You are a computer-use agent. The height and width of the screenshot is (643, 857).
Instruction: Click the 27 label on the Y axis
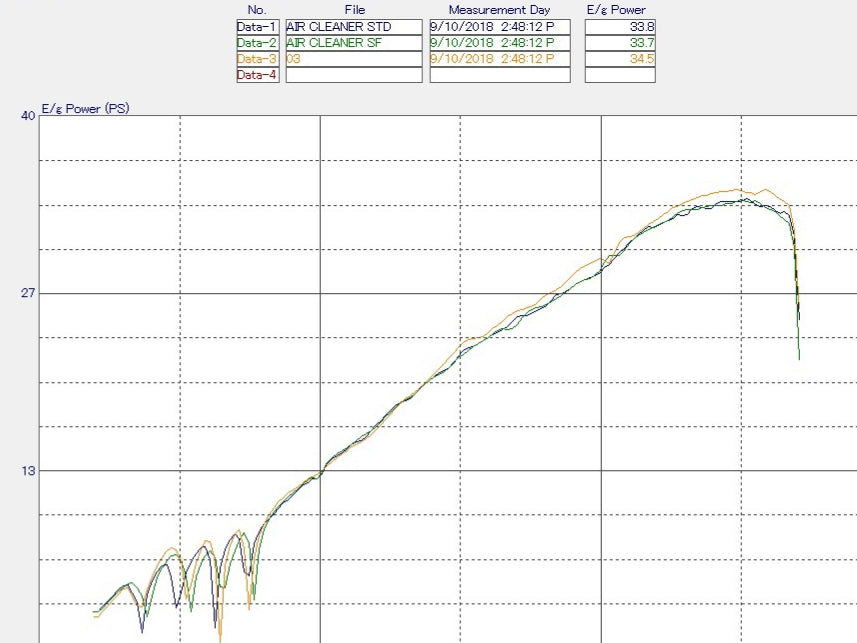click(28, 293)
